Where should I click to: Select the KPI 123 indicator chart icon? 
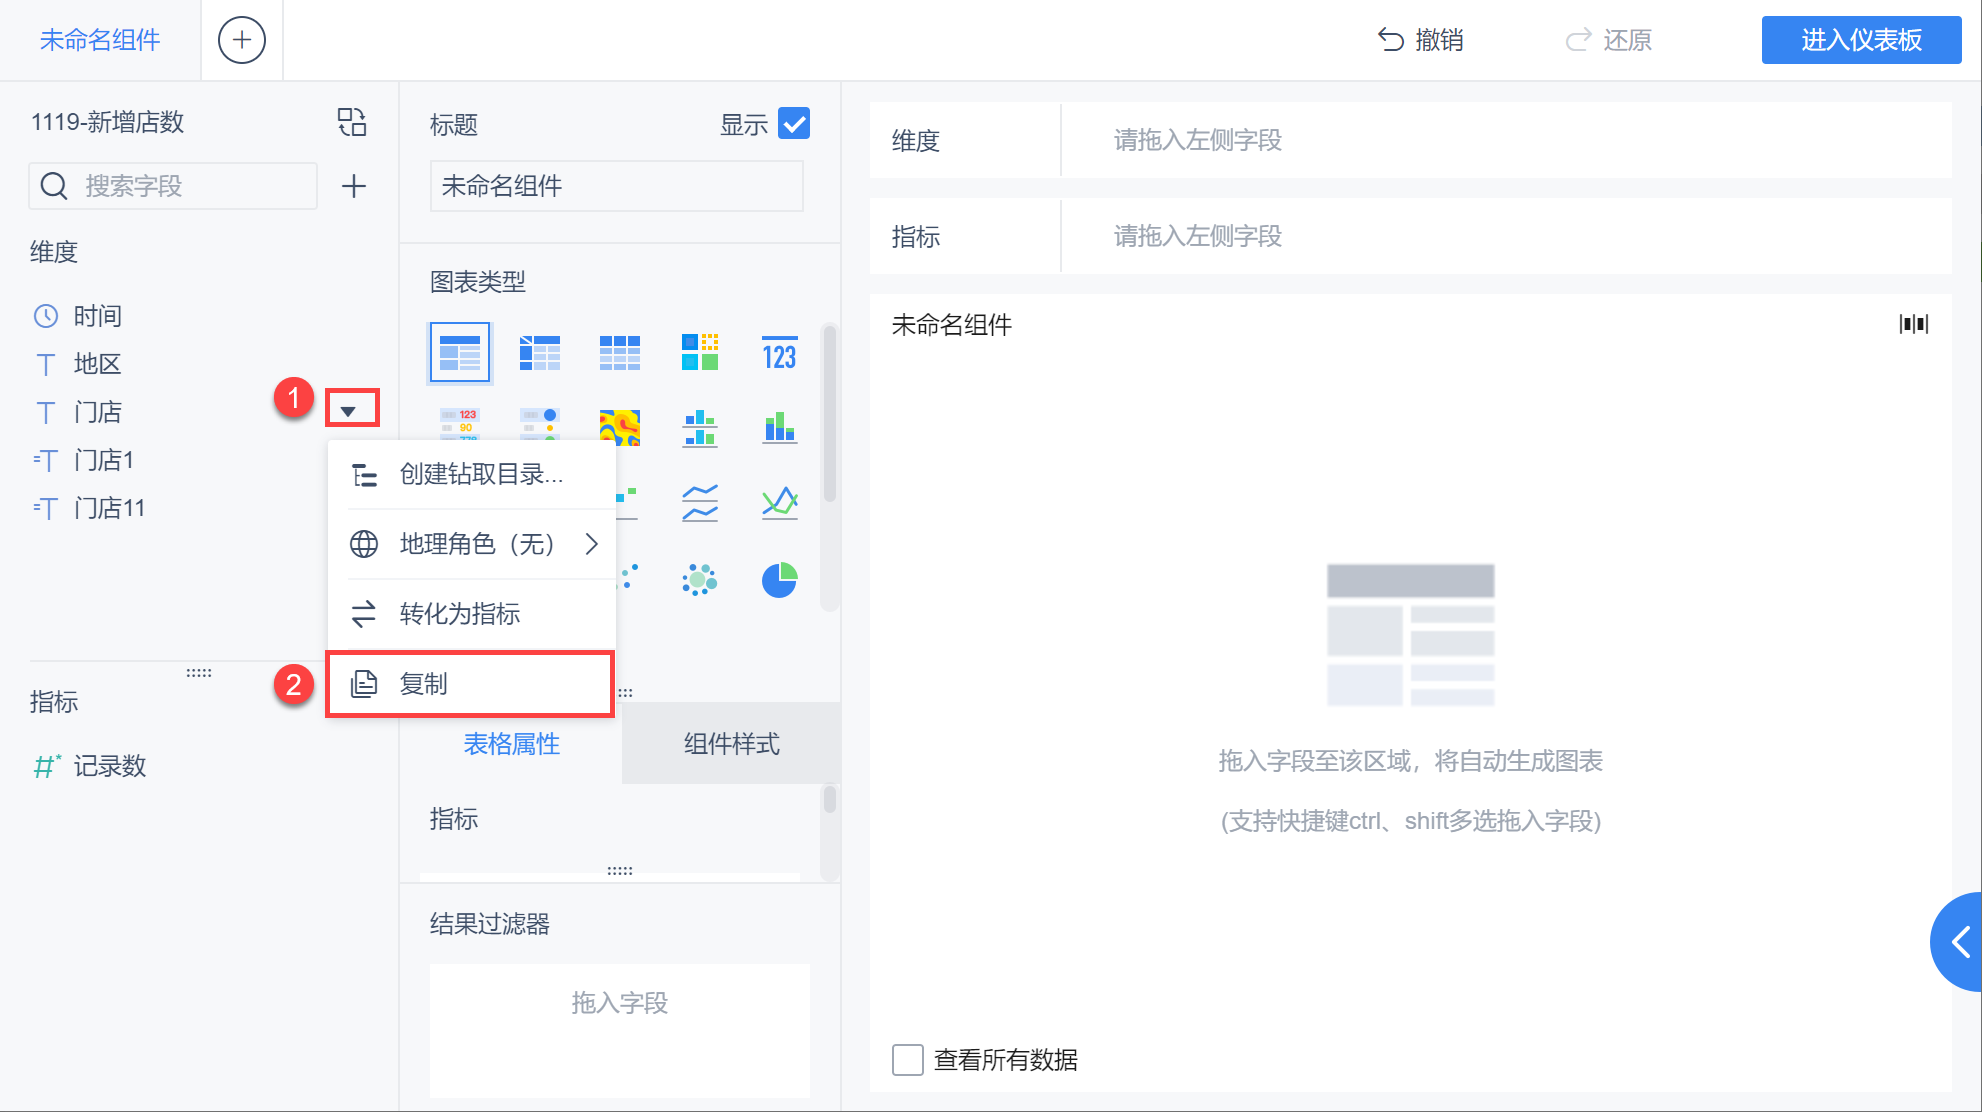779,353
